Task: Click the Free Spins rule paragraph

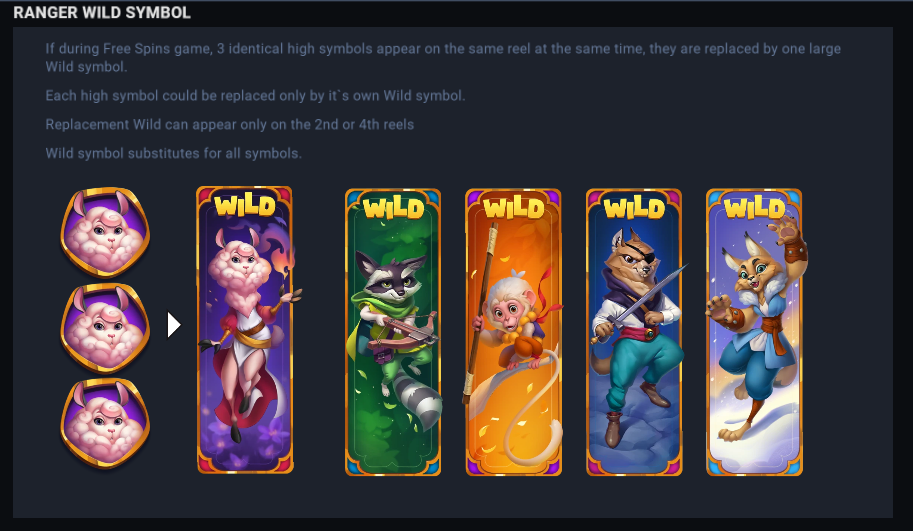Action: (443, 57)
